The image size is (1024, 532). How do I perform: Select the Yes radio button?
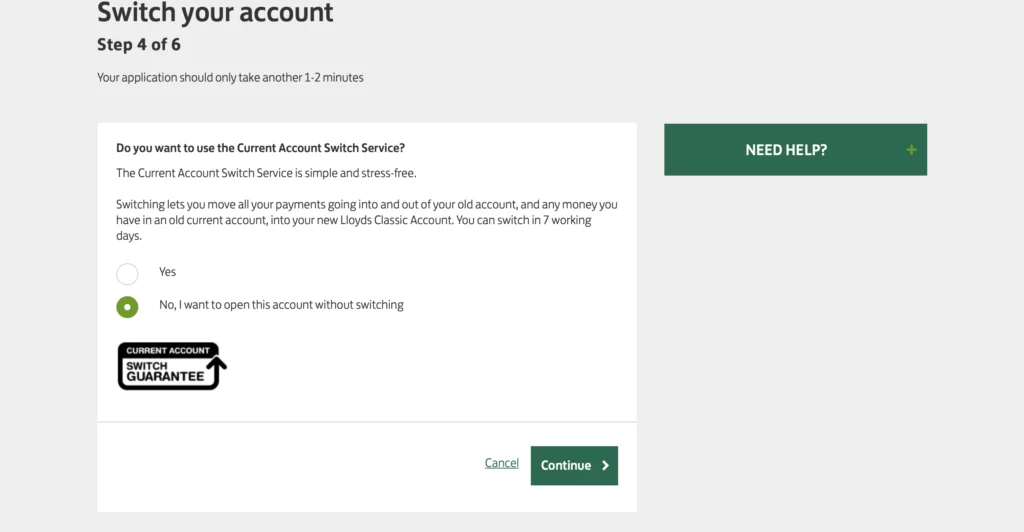coord(127,274)
